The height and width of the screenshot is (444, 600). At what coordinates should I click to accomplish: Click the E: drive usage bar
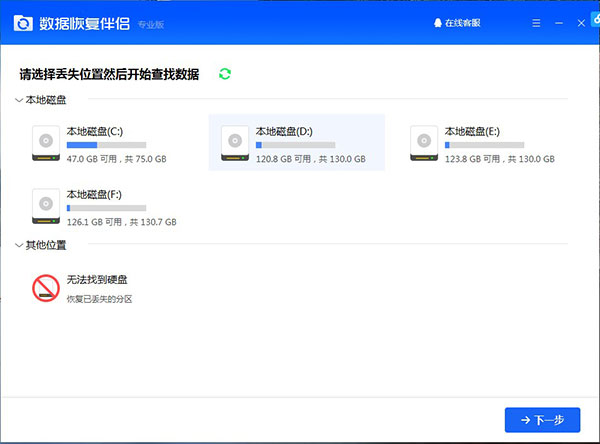point(484,145)
